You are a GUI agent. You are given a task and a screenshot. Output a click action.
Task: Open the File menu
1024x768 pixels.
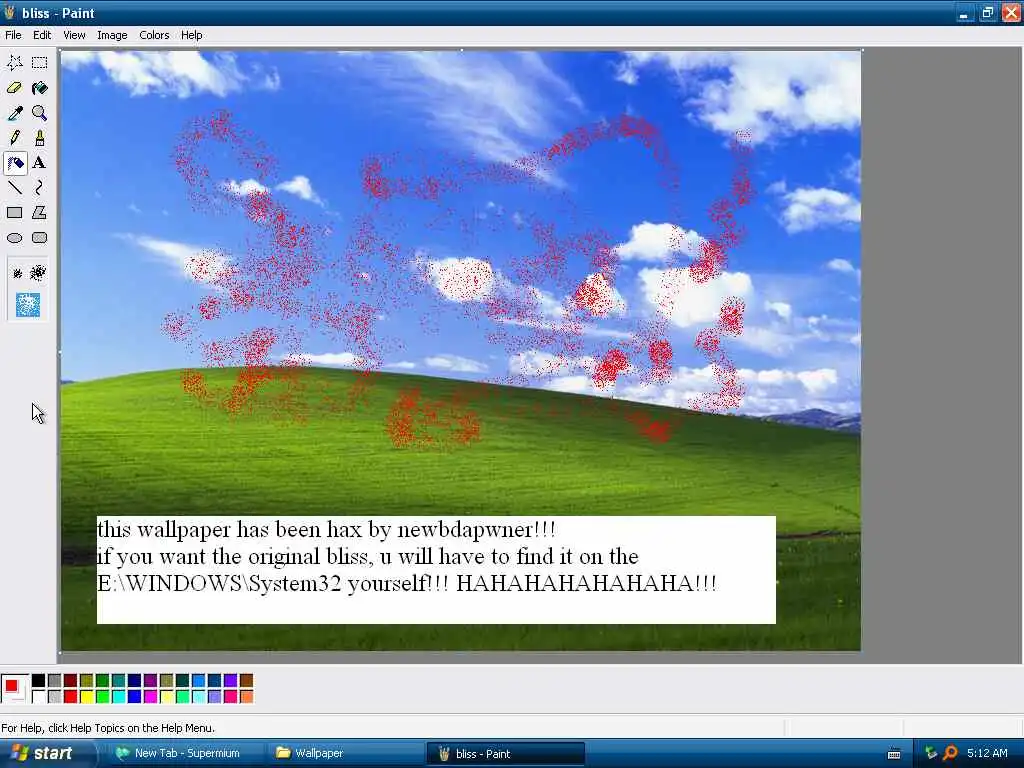[13, 35]
